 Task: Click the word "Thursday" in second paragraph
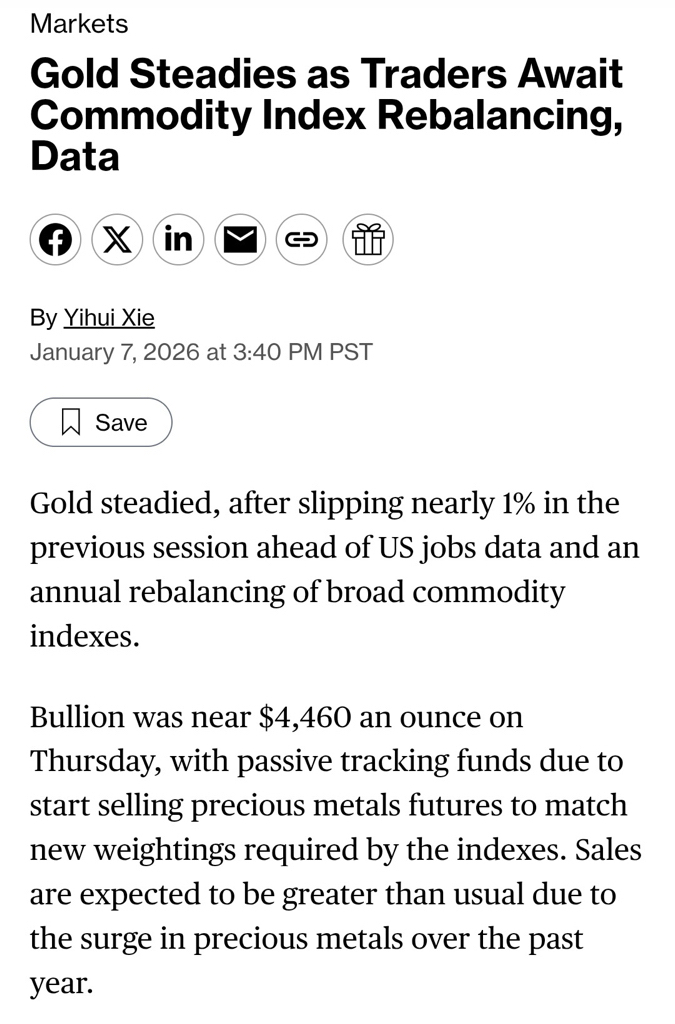(x=91, y=761)
